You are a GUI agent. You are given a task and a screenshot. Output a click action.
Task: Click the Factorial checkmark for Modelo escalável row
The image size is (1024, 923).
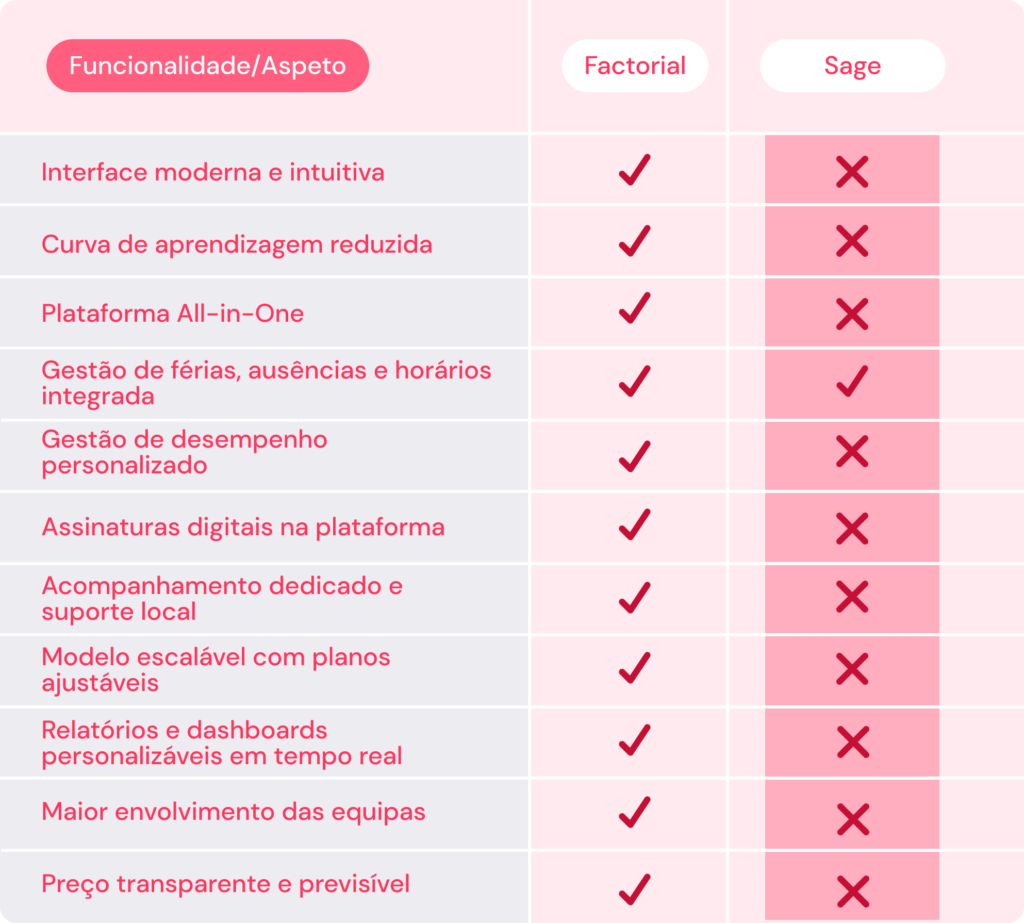pos(635,668)
